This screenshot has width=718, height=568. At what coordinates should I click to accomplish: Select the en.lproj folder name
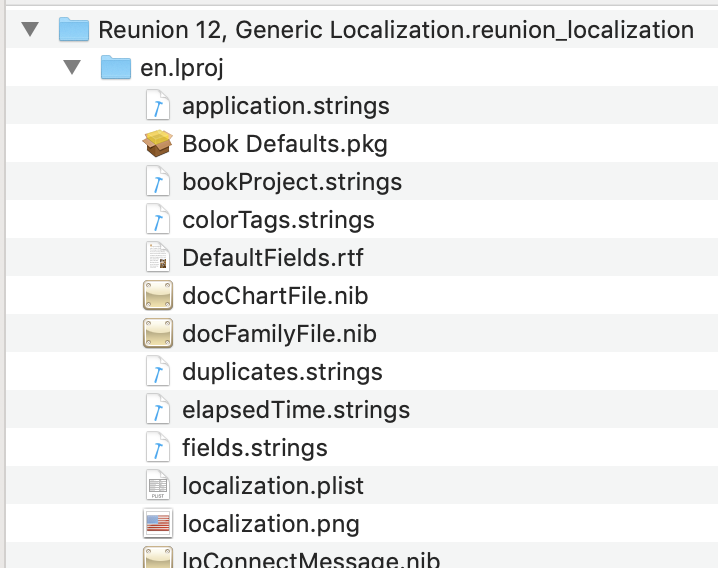(182, 69)
